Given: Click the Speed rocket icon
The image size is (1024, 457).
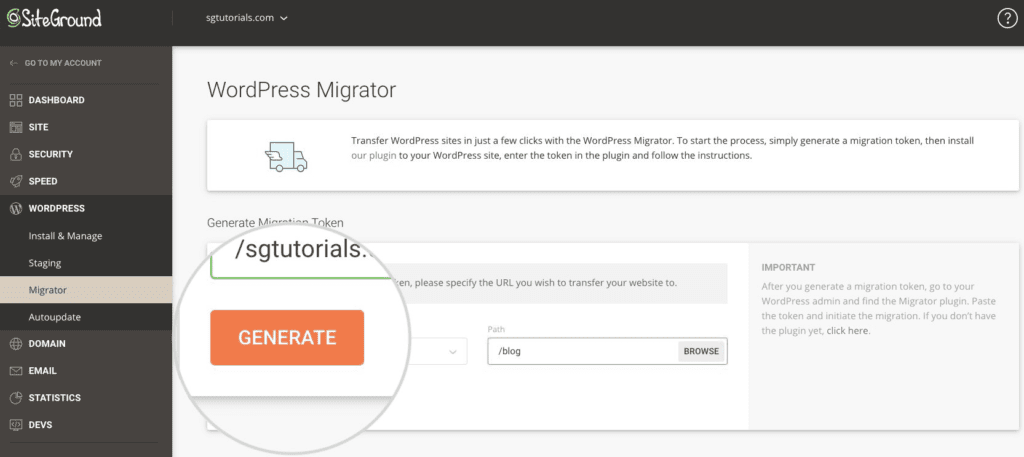Looking at the screenshot, I should tap(16, 181).
